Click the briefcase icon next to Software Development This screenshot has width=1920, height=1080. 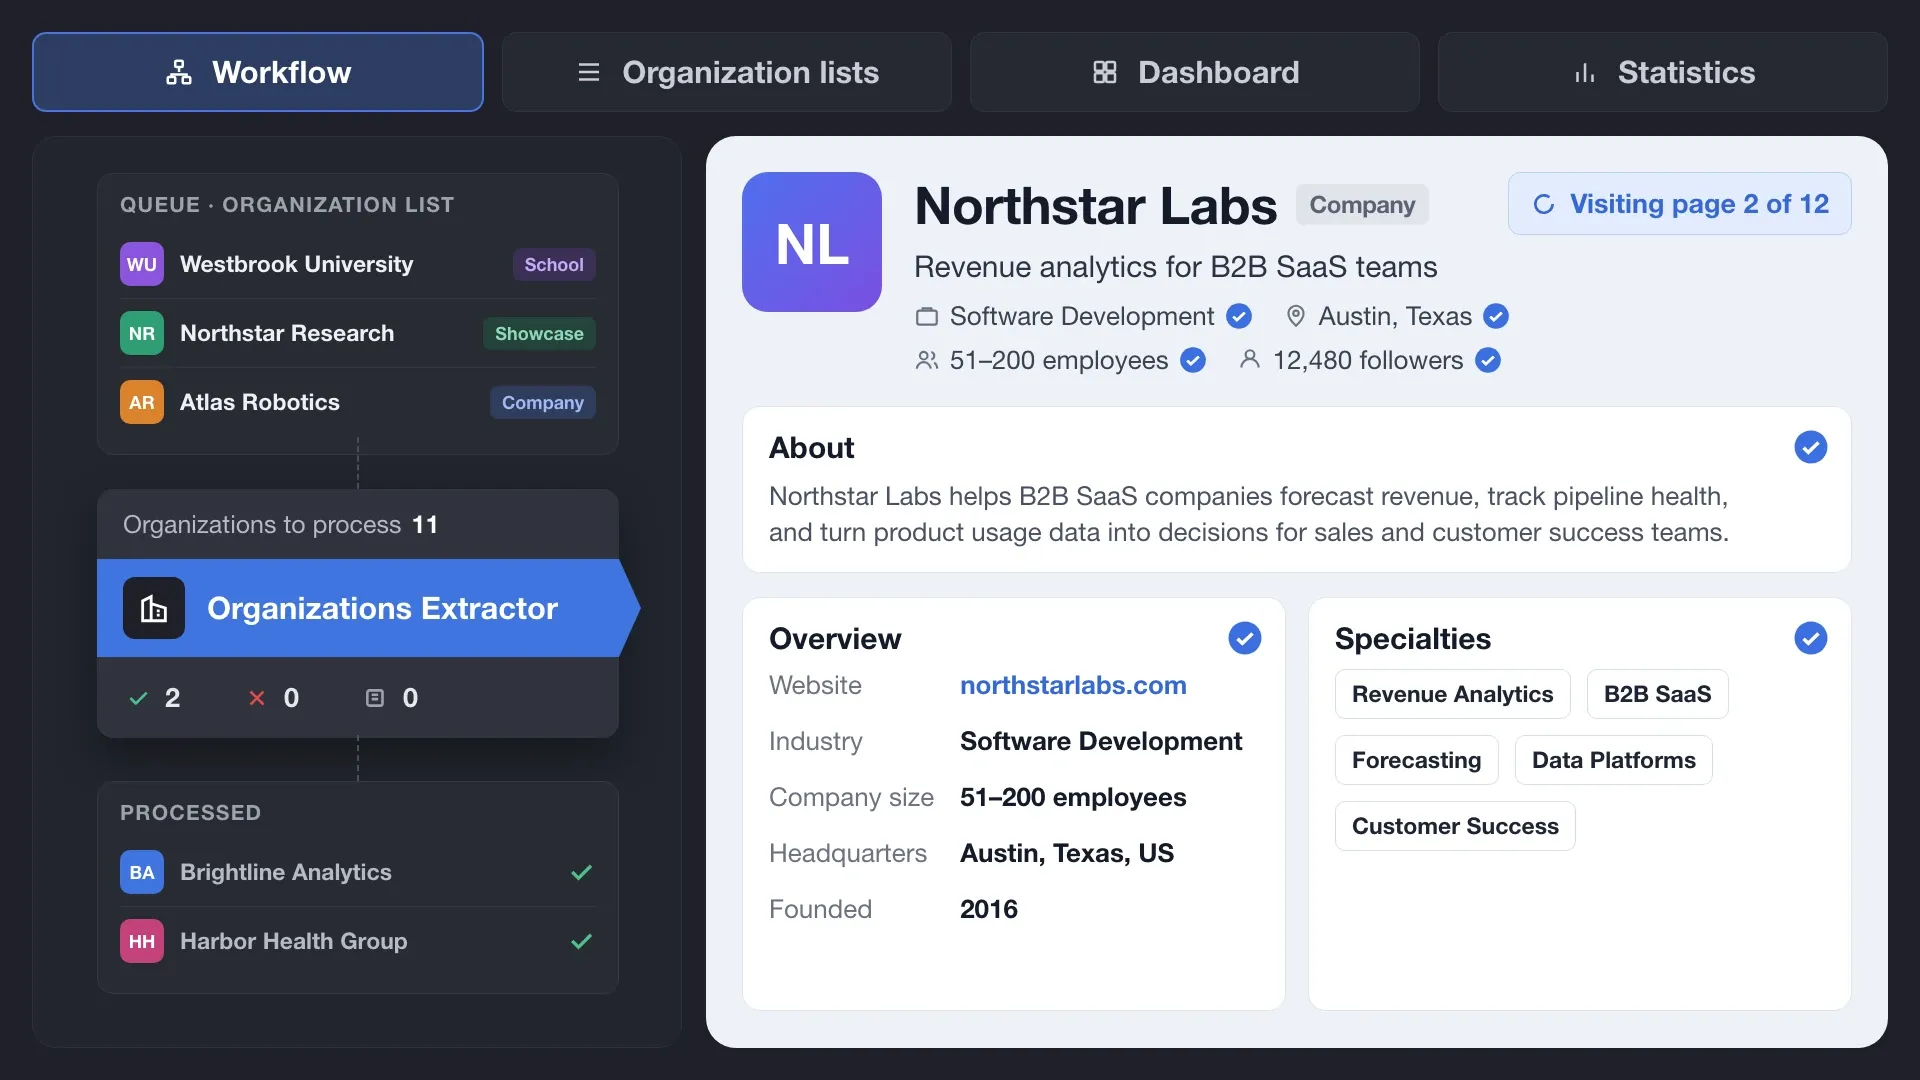point(927,316)
